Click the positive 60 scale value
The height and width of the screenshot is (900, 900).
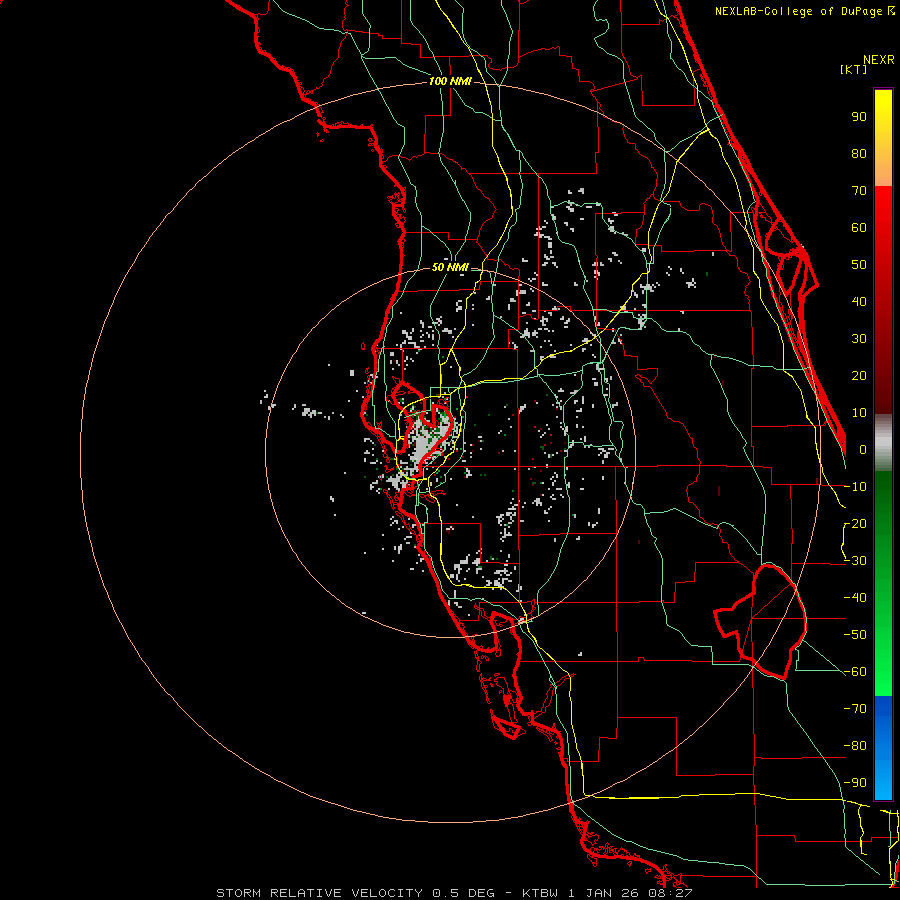859,227
